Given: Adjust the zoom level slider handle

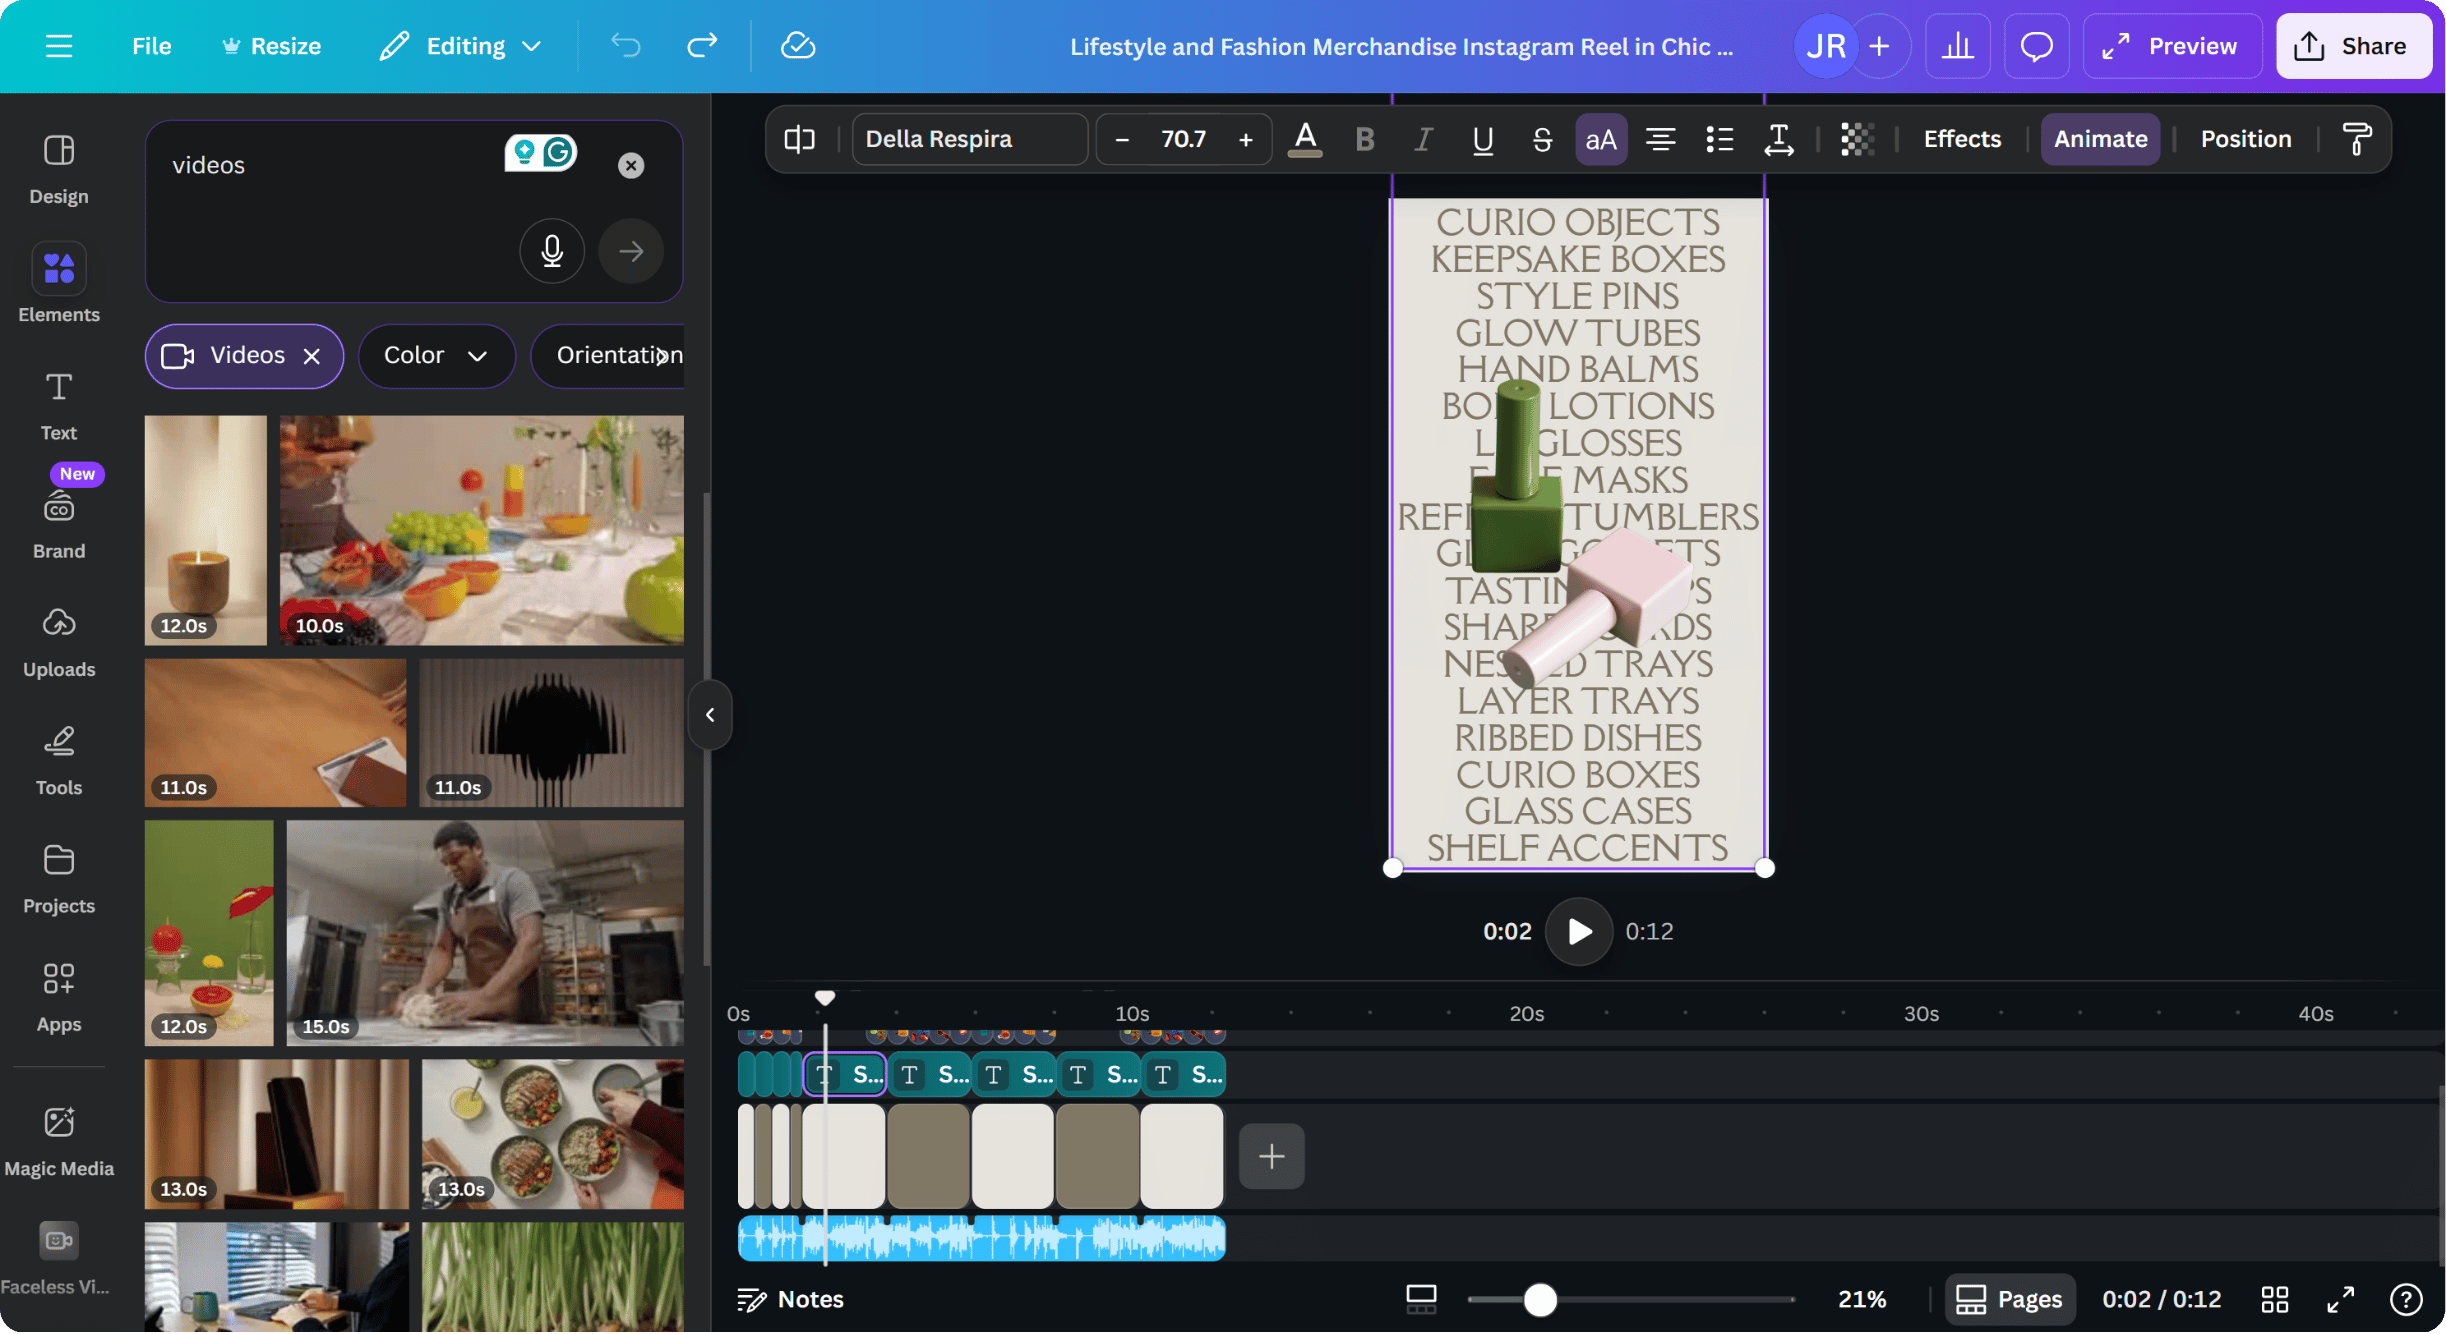Looking at the screenshot, I should point(1540,1299).
